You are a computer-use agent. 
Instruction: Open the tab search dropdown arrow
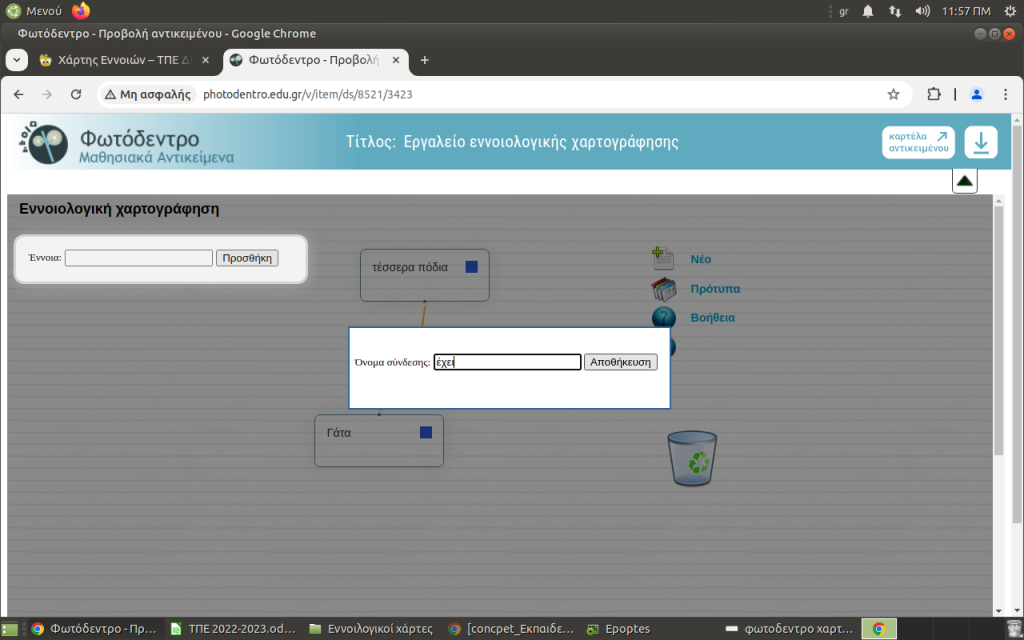pos(17,60)
